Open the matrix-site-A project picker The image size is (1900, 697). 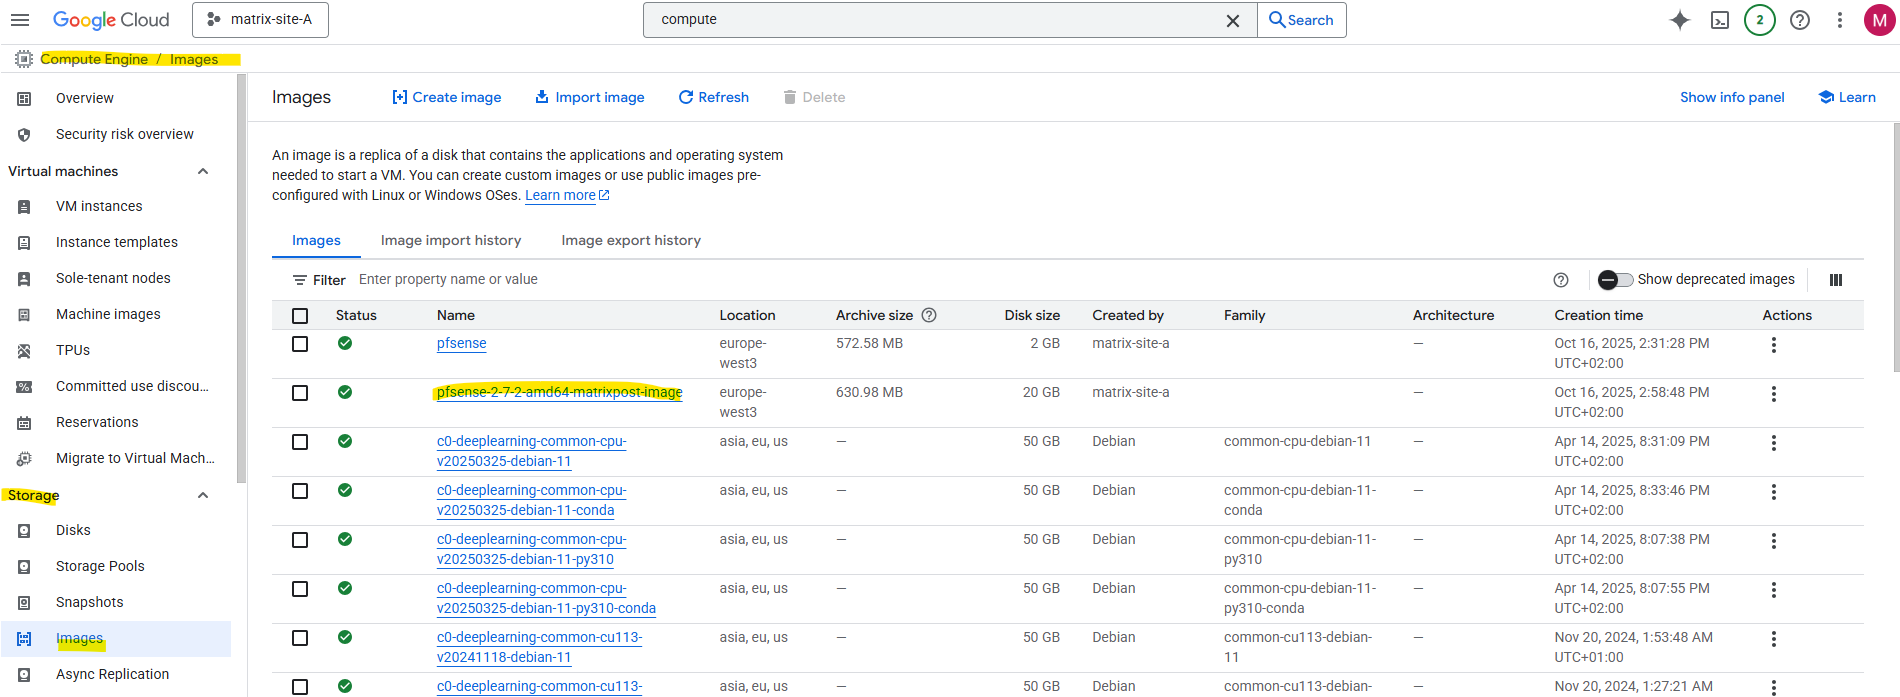pos(260,20)
